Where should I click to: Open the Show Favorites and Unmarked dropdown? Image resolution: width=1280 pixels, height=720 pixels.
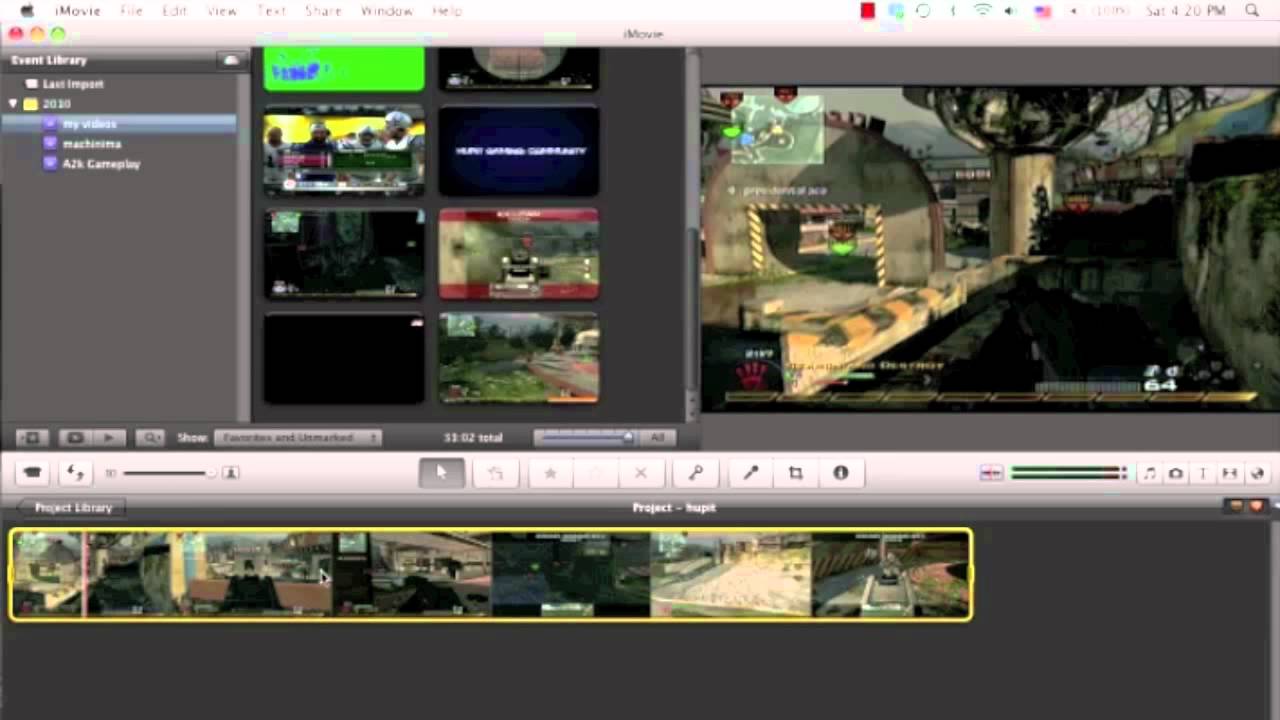(x=299, y=438)
